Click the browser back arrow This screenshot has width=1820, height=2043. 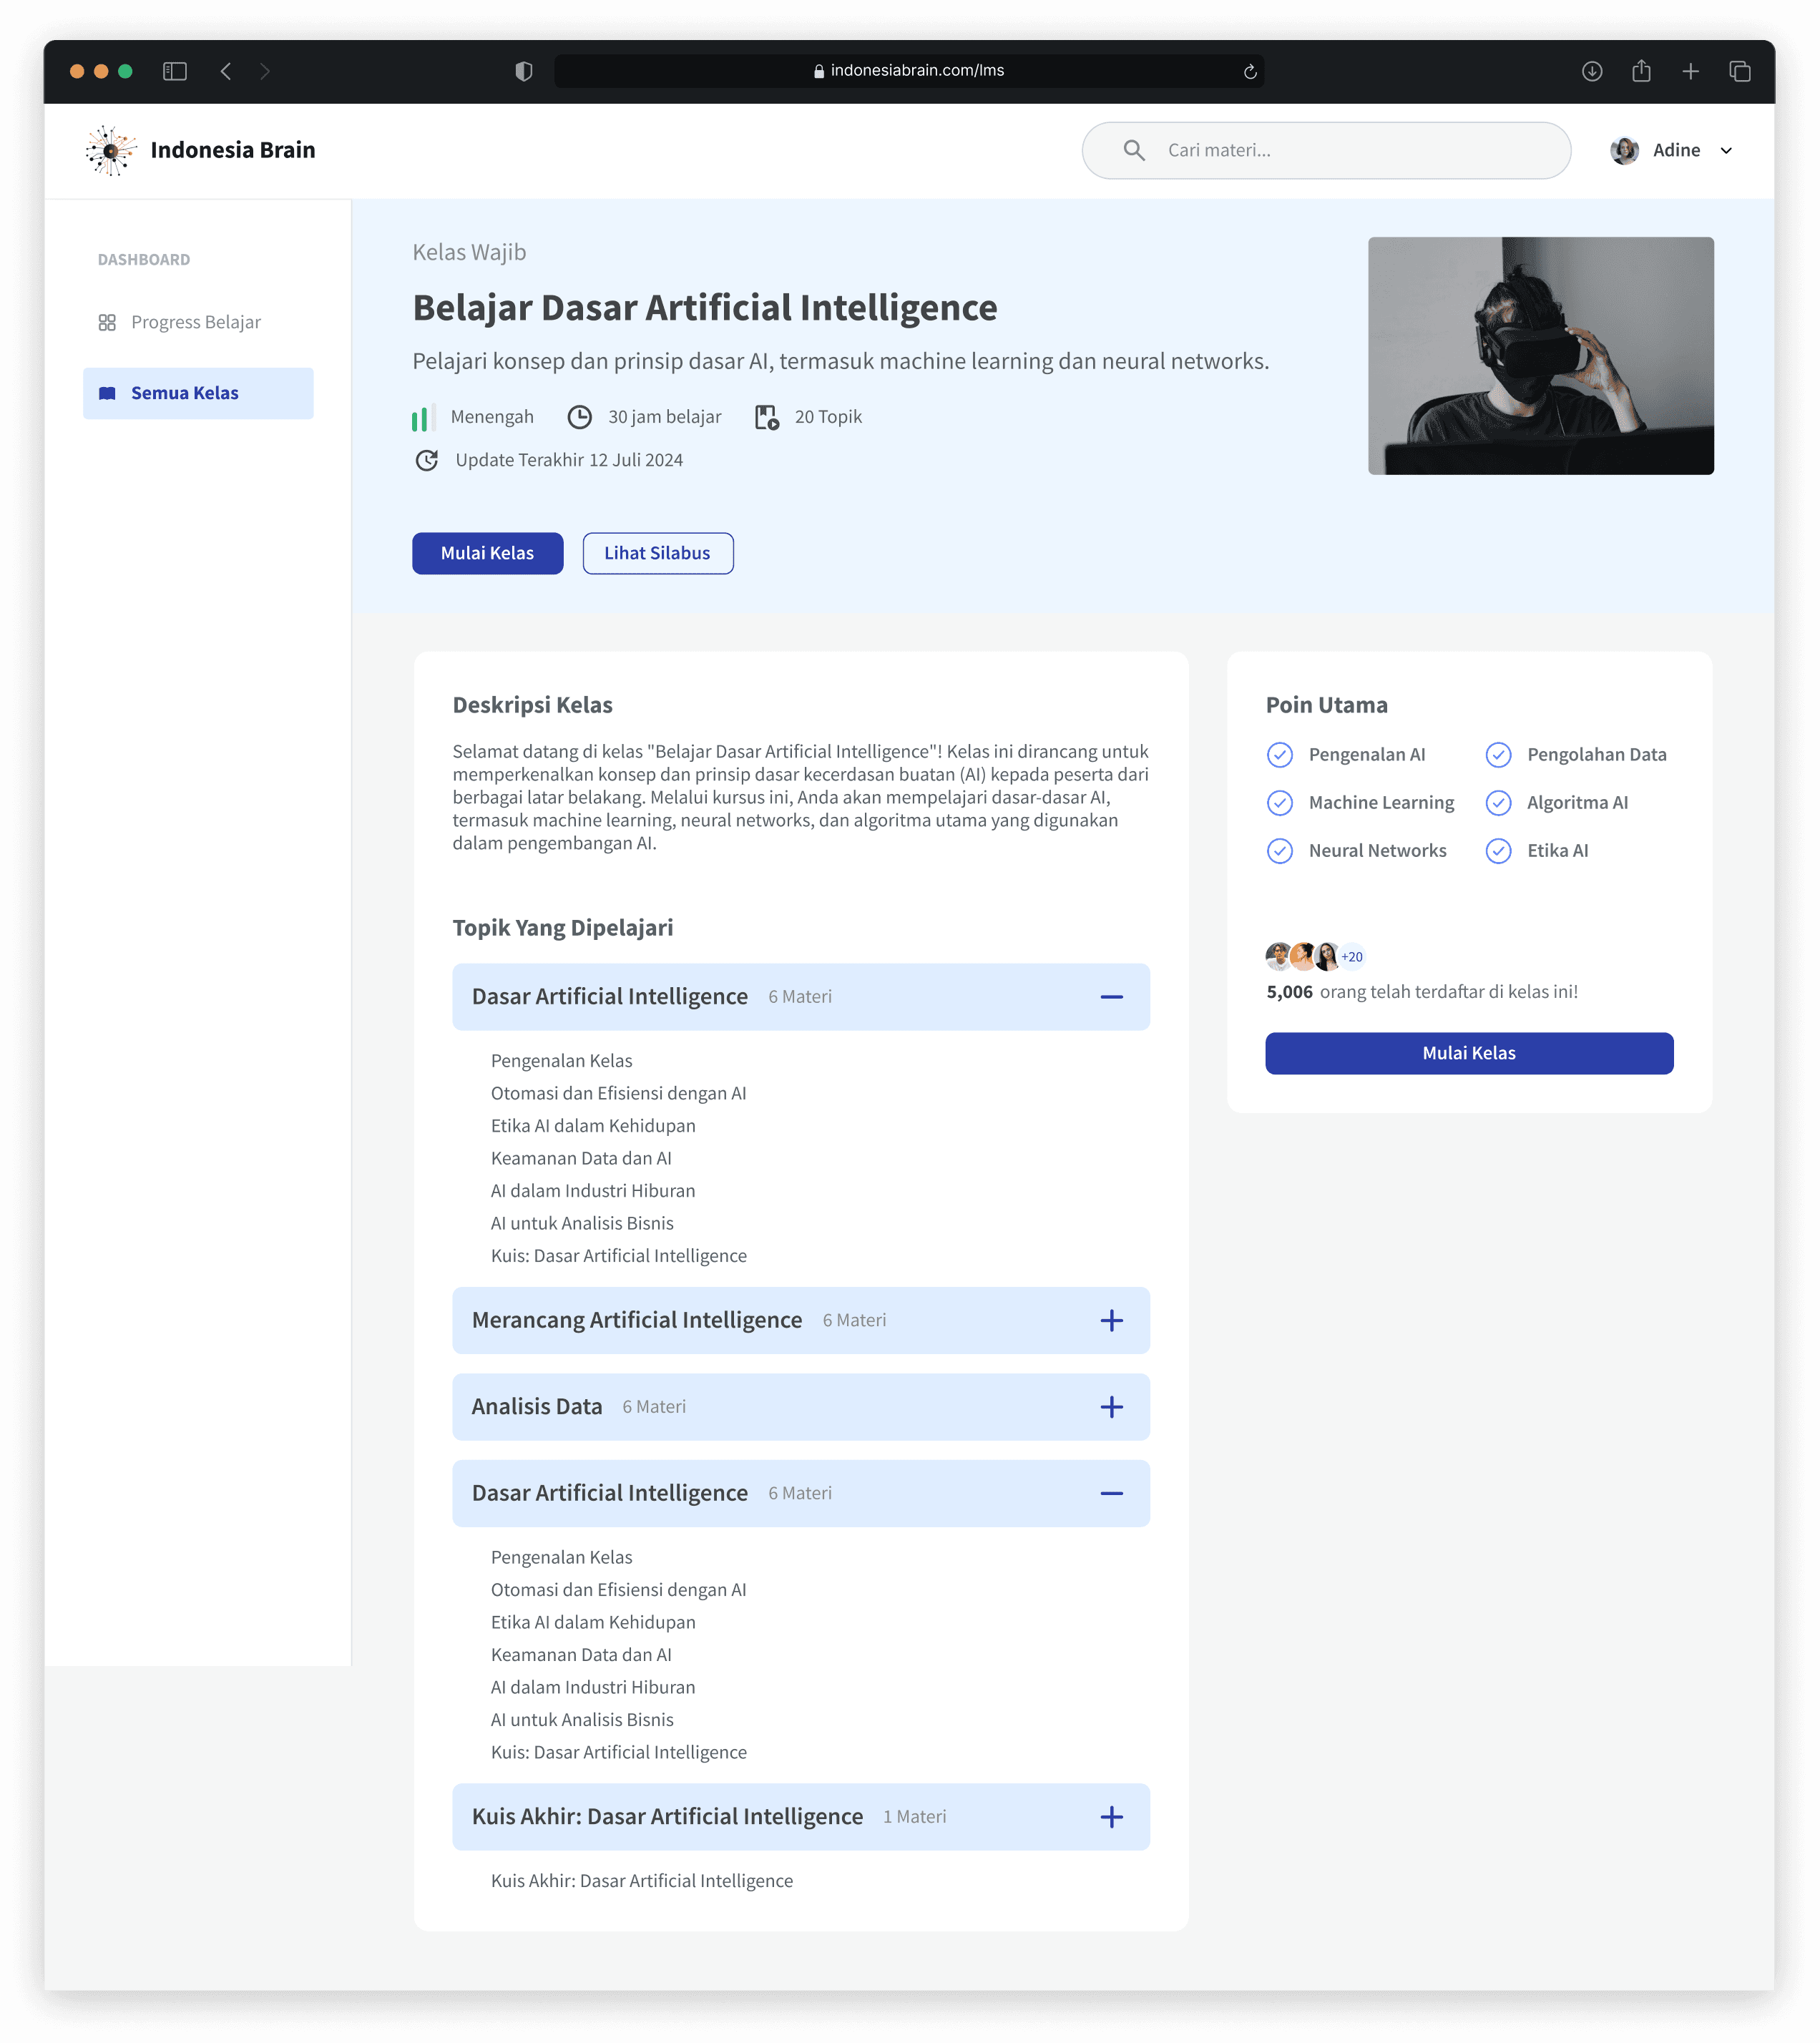226,71
